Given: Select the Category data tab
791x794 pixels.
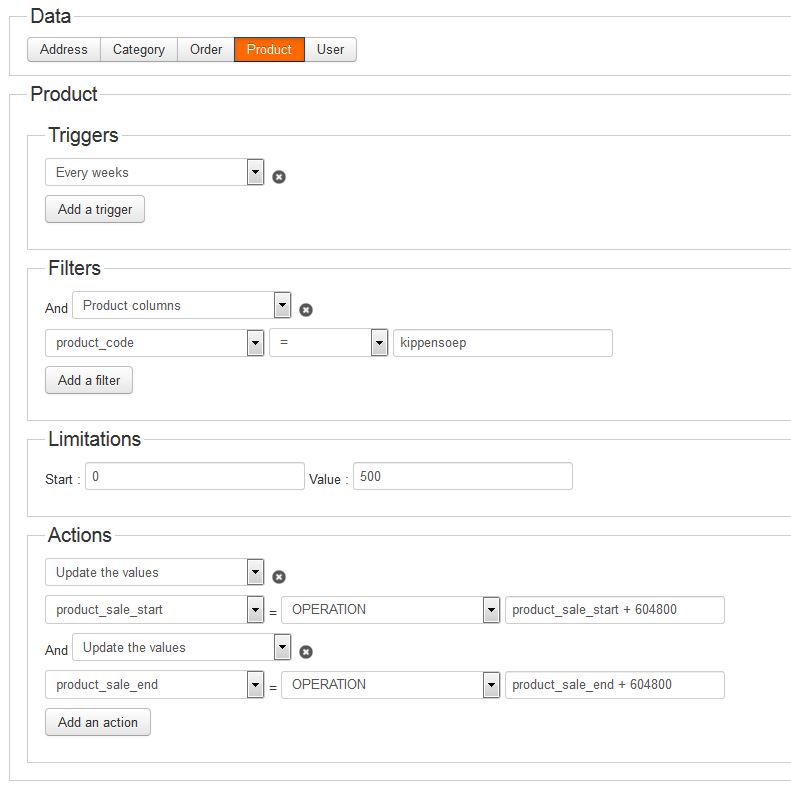Looking at the screenshot, I should point(138,49).
